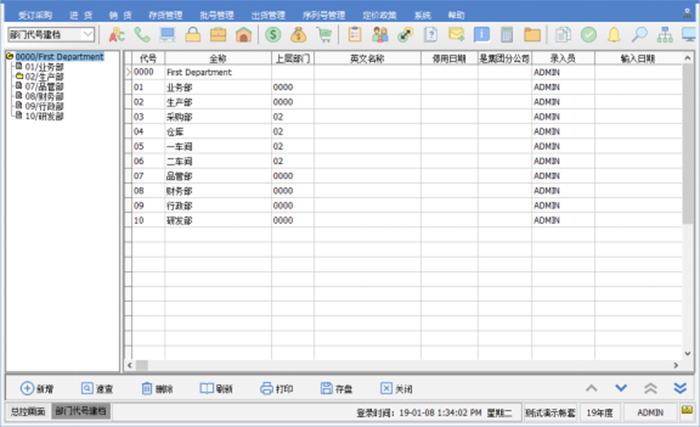Viewport: 700px width, 427px height.
Task: Click the money bag toolbar icon
Action: [x=298, y=35]
